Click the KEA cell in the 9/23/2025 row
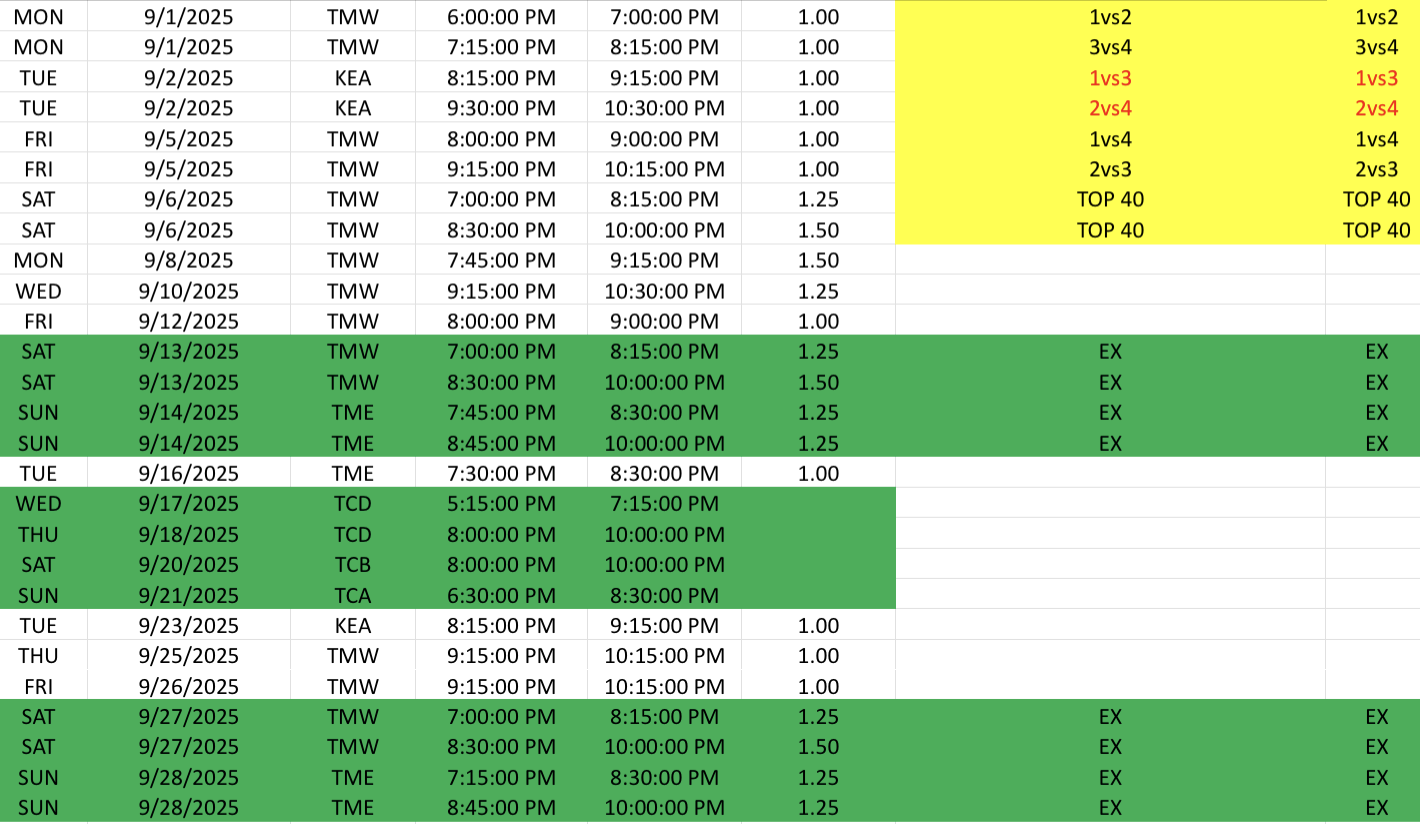The image size is (1420, 824). [353, 625]
